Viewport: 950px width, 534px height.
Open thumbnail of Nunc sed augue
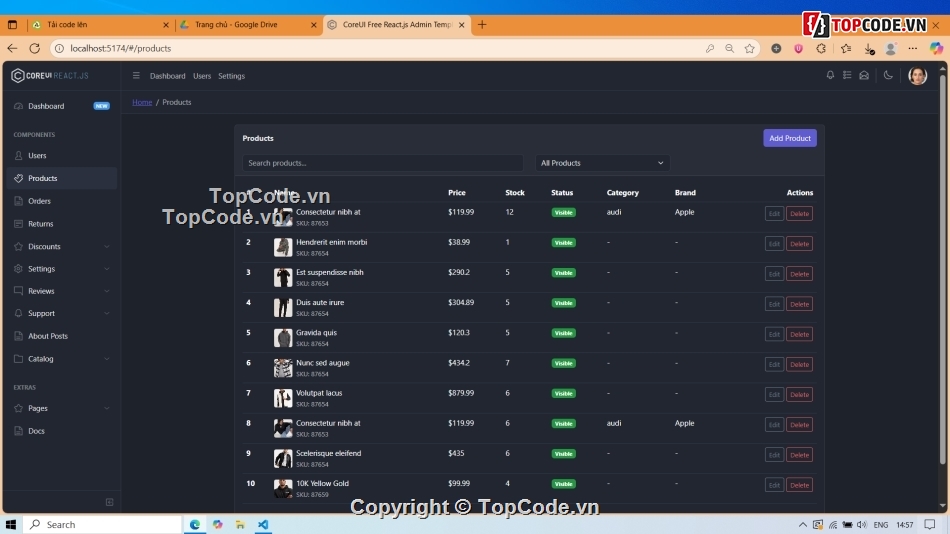click(282, 368)
